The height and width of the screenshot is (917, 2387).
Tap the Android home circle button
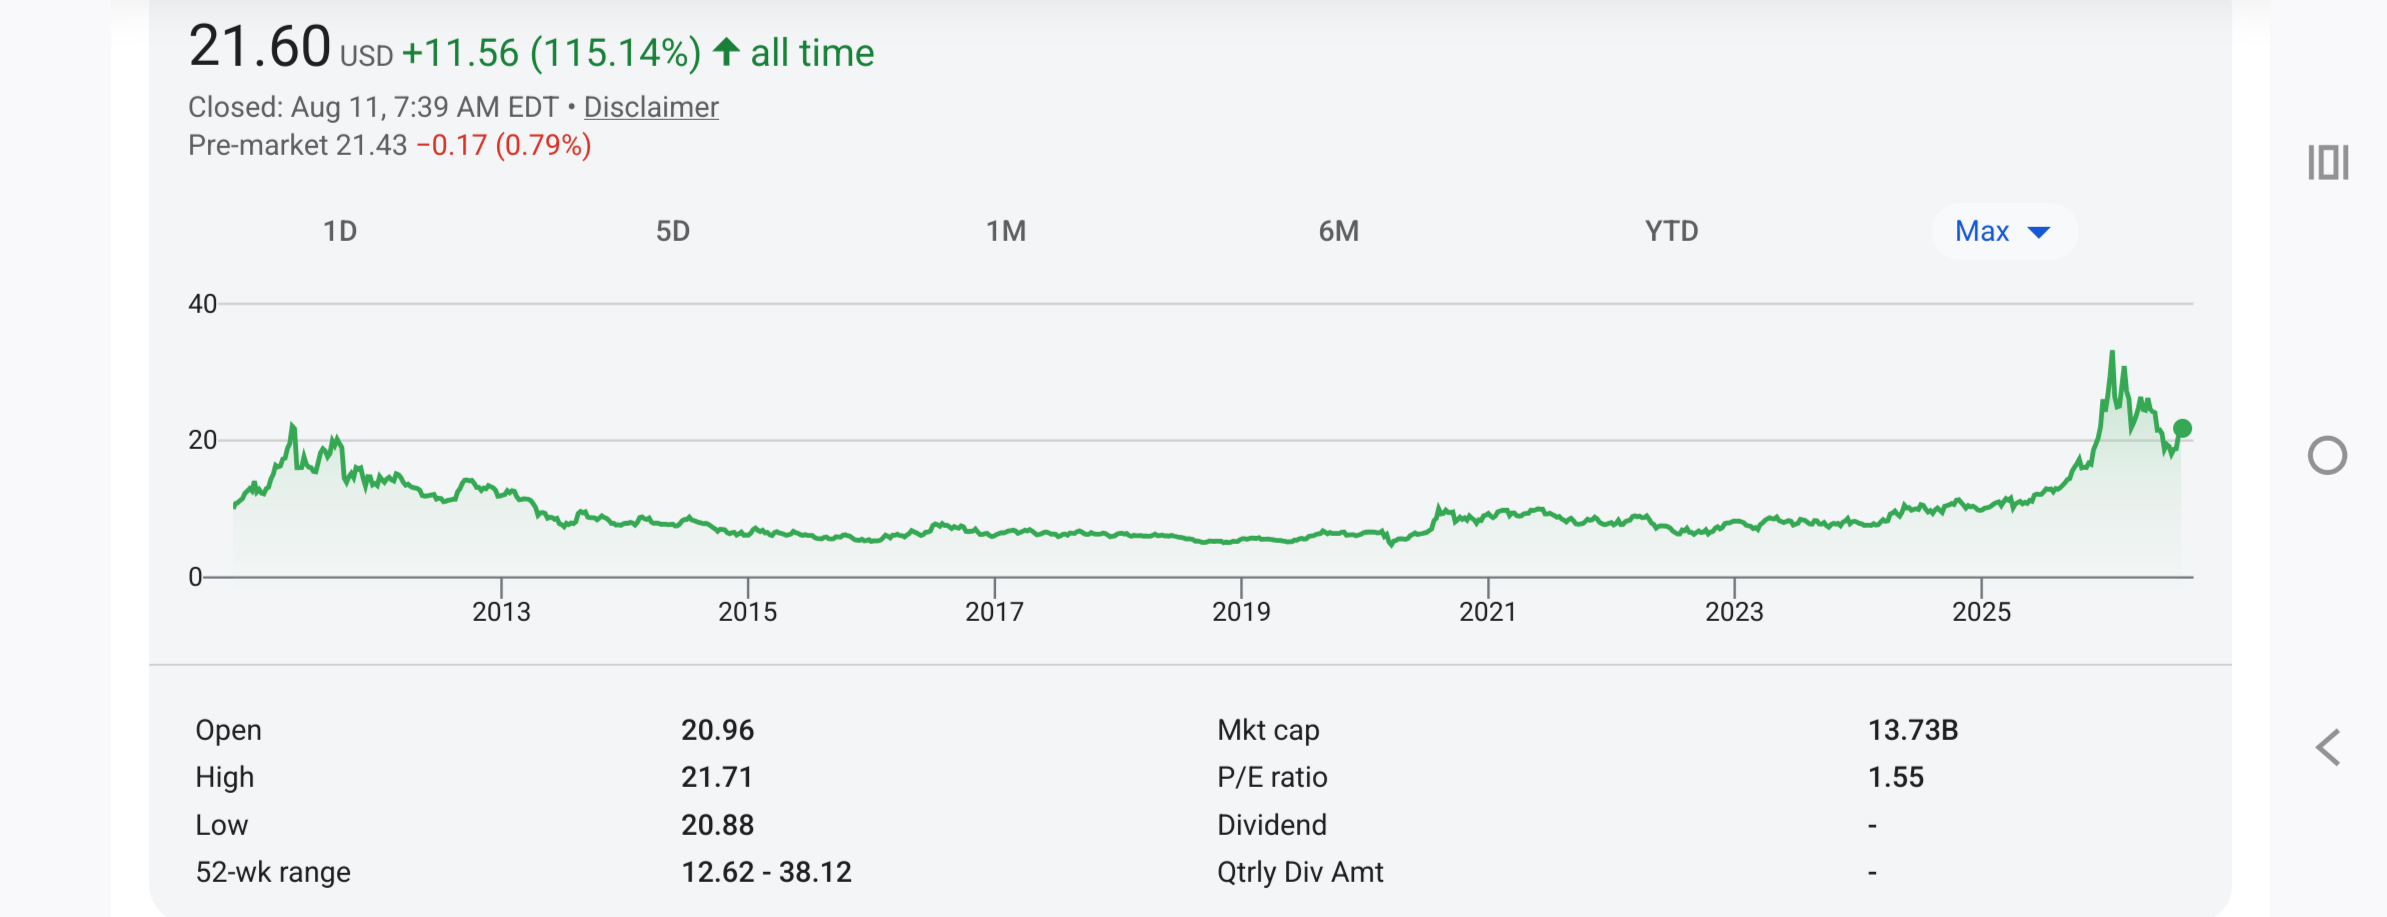point(2327,456)
